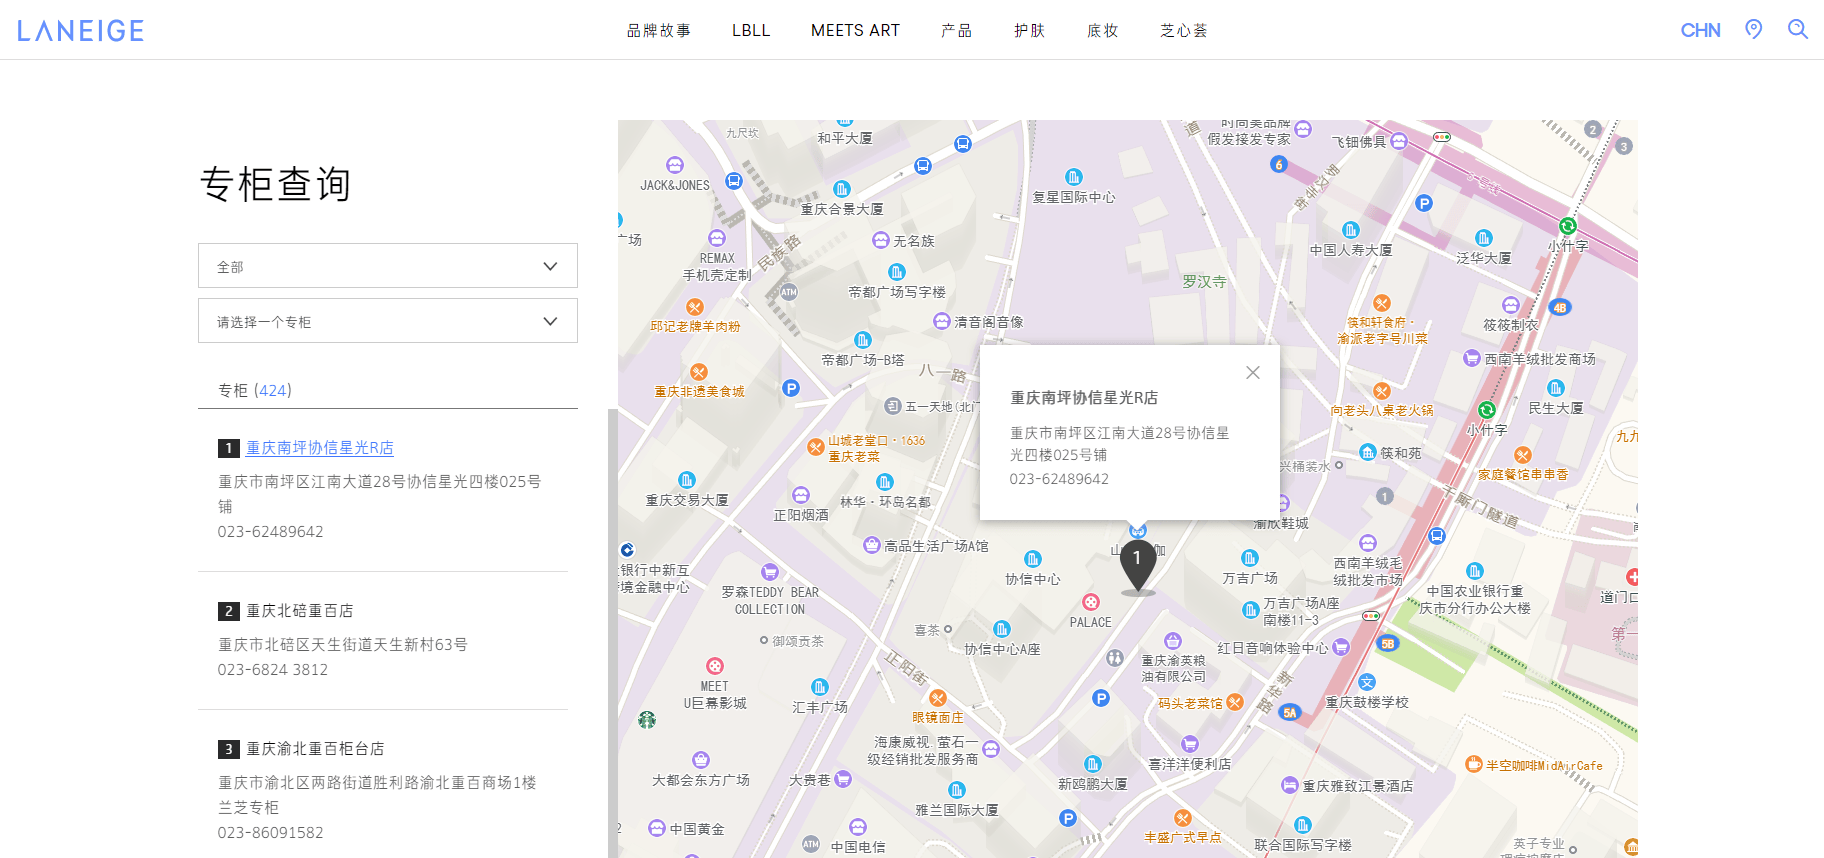Image resolution: width=1824 pixels, height=858 pixels.
Task: Open the store locator pin icon
Action: point(1754,29)
